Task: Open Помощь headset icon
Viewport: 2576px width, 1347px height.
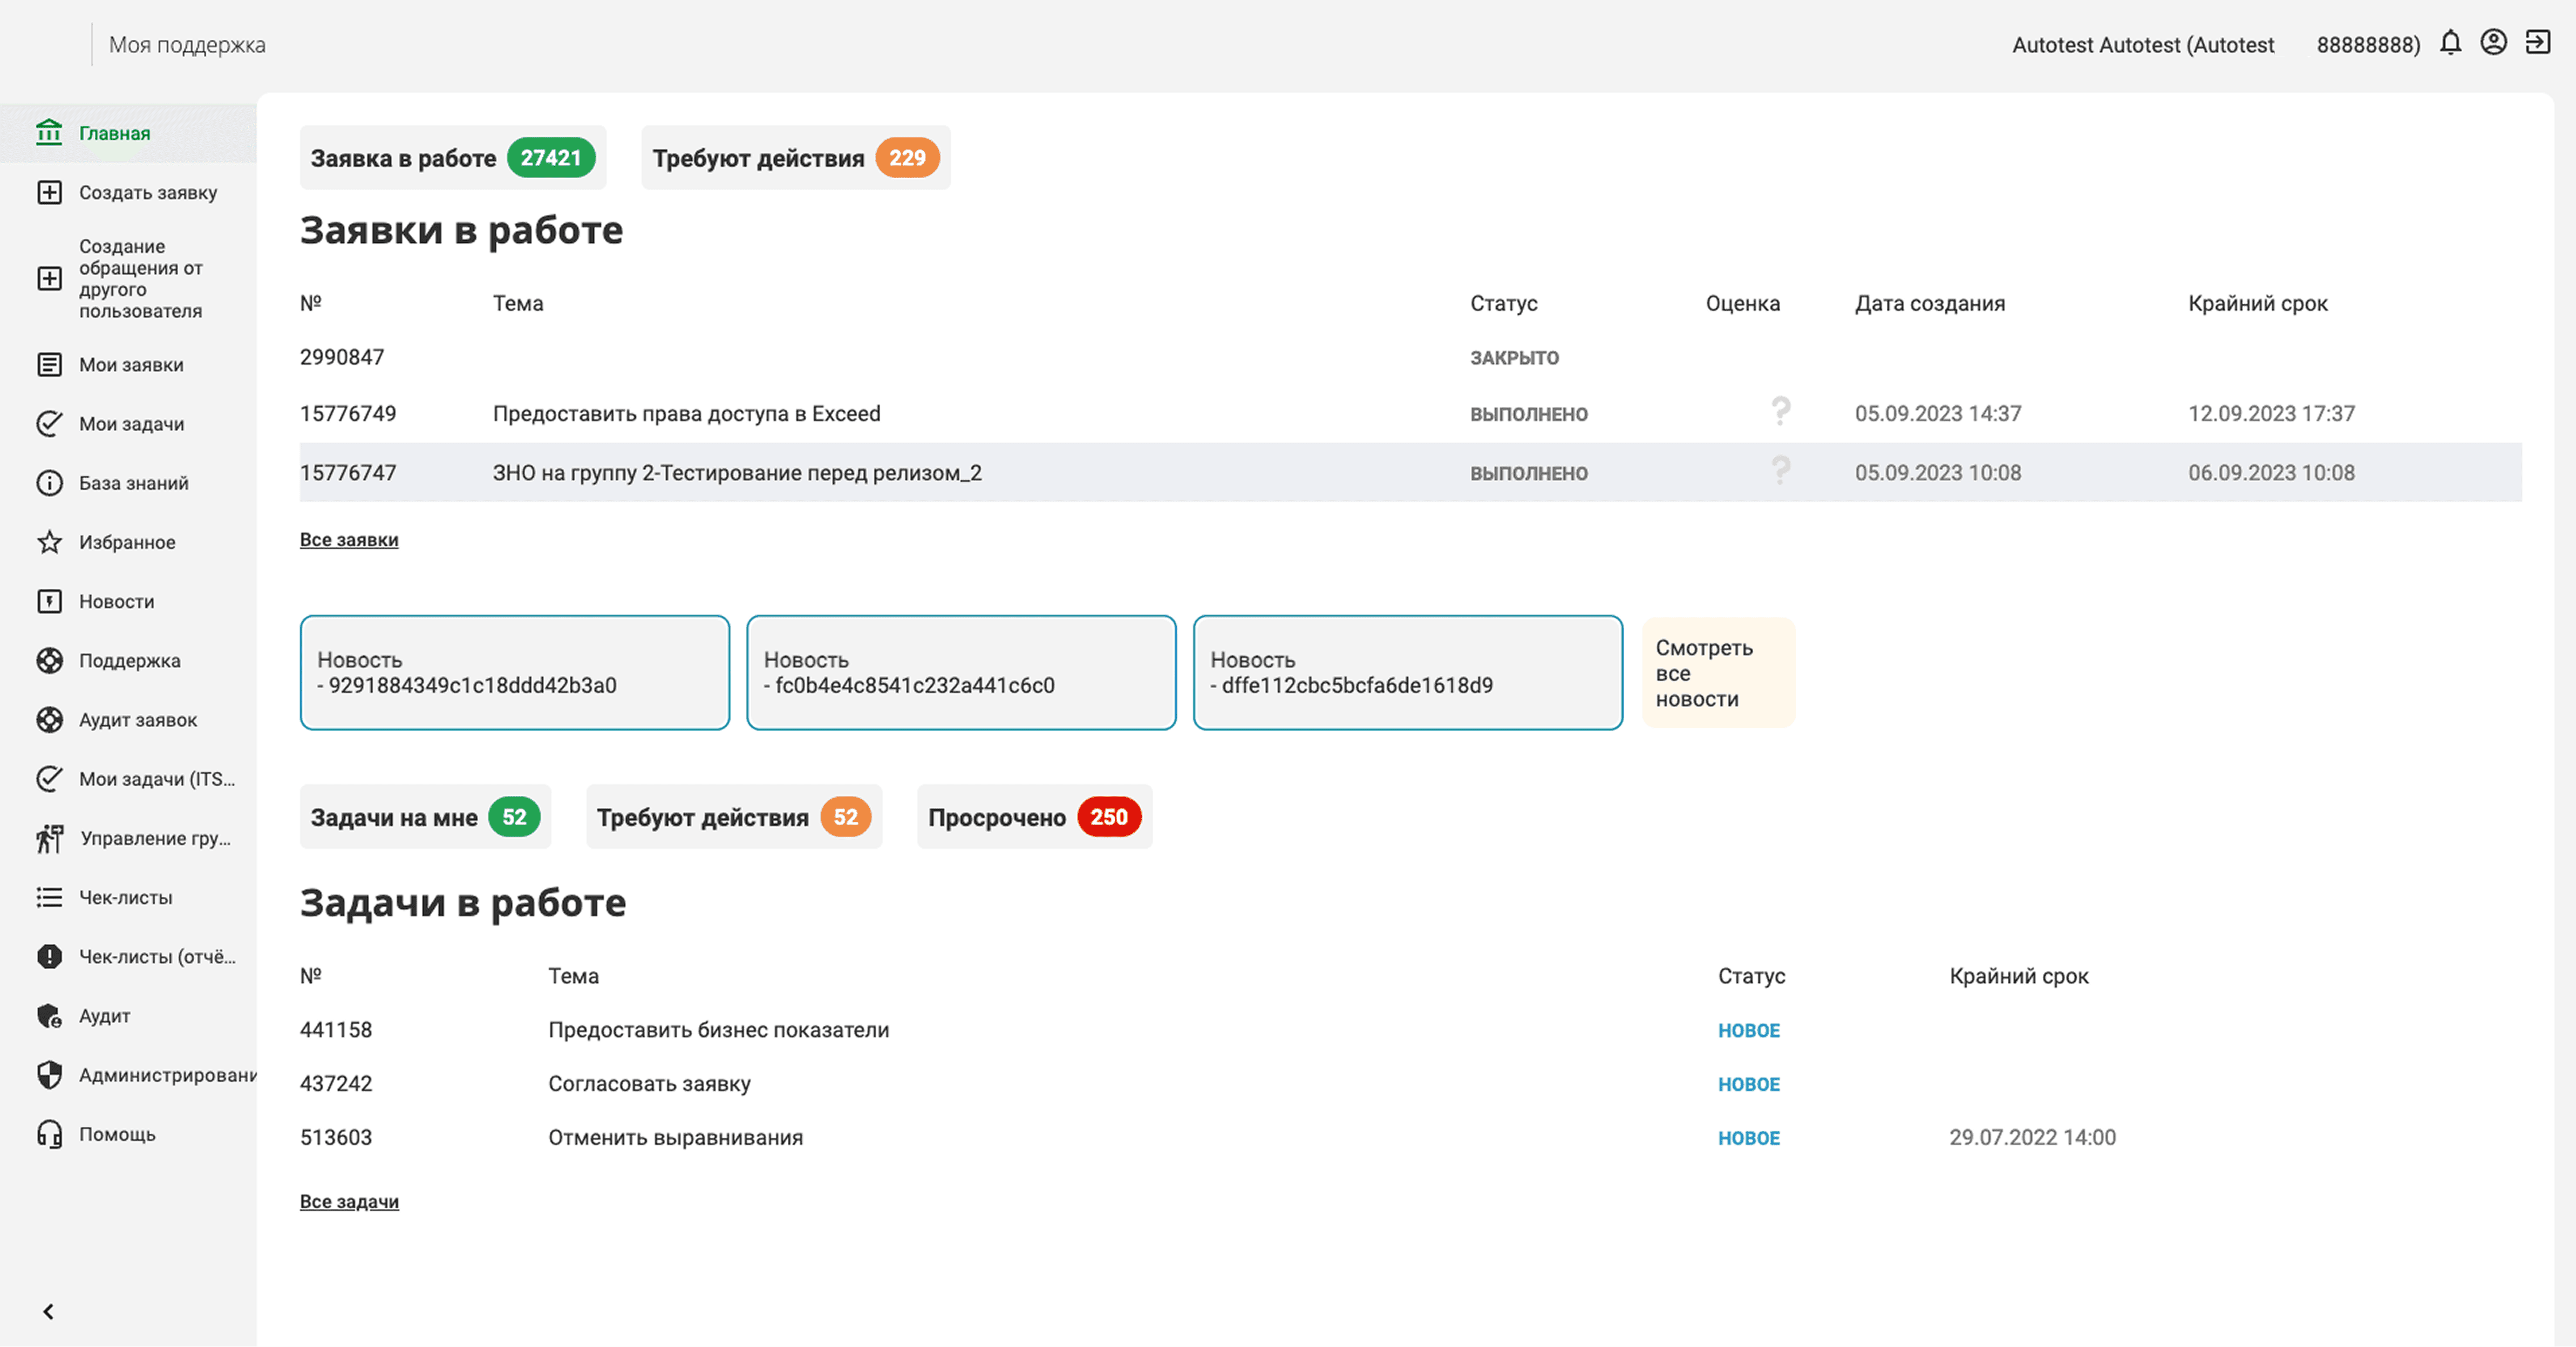Action: tap(49, 1134)
